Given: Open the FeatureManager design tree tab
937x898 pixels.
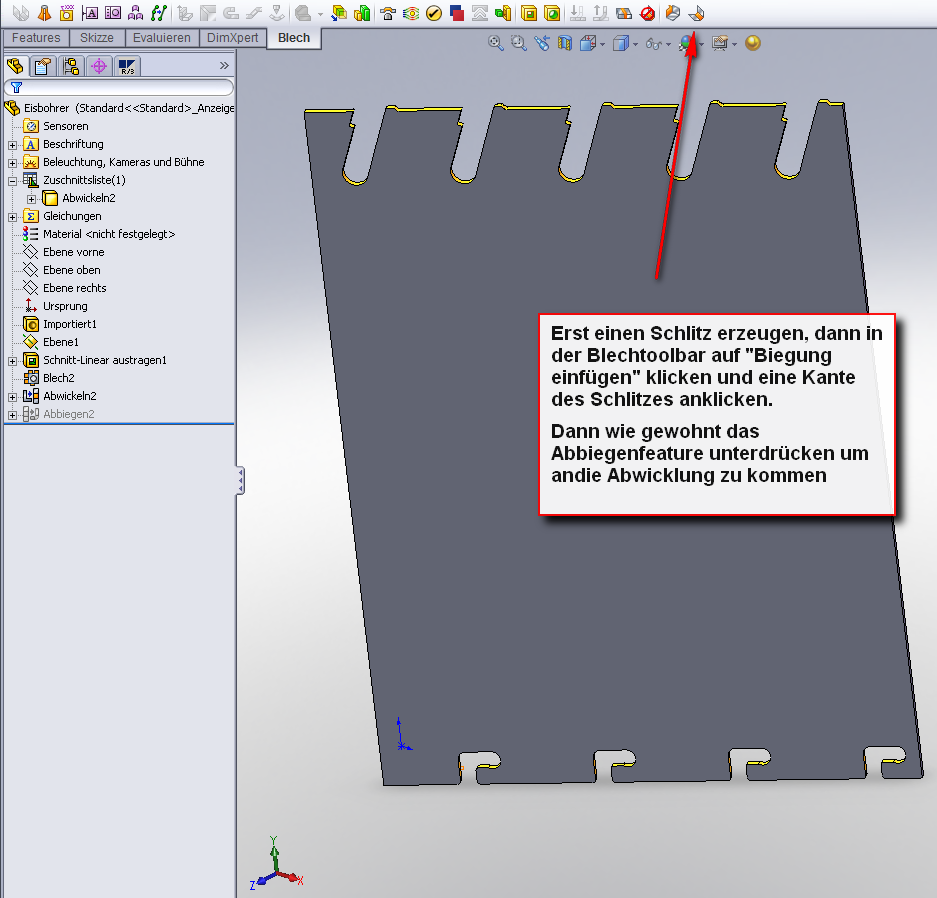Looking at the screenshot, I should point(15,66).
